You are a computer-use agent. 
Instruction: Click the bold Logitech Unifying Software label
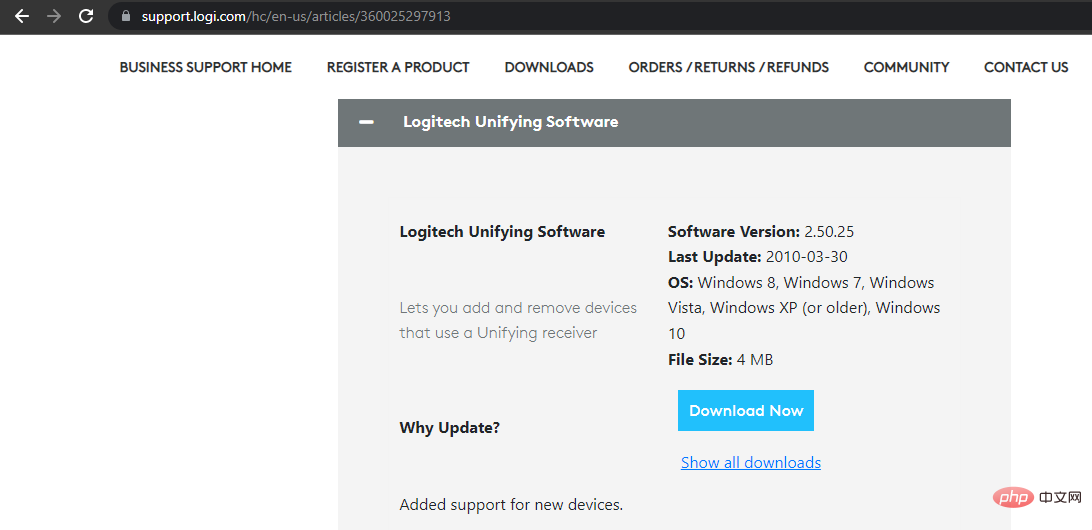[x=502, y=232]
